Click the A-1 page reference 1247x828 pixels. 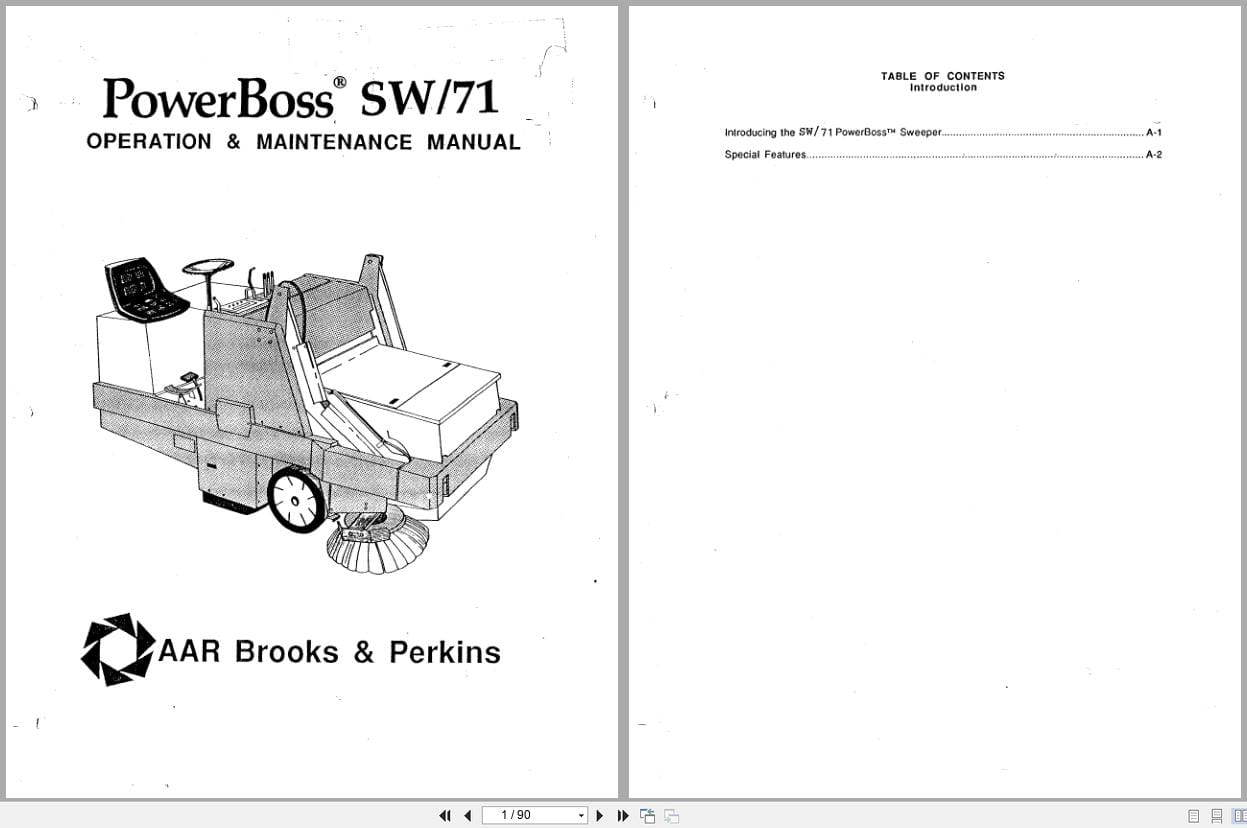1154,131
